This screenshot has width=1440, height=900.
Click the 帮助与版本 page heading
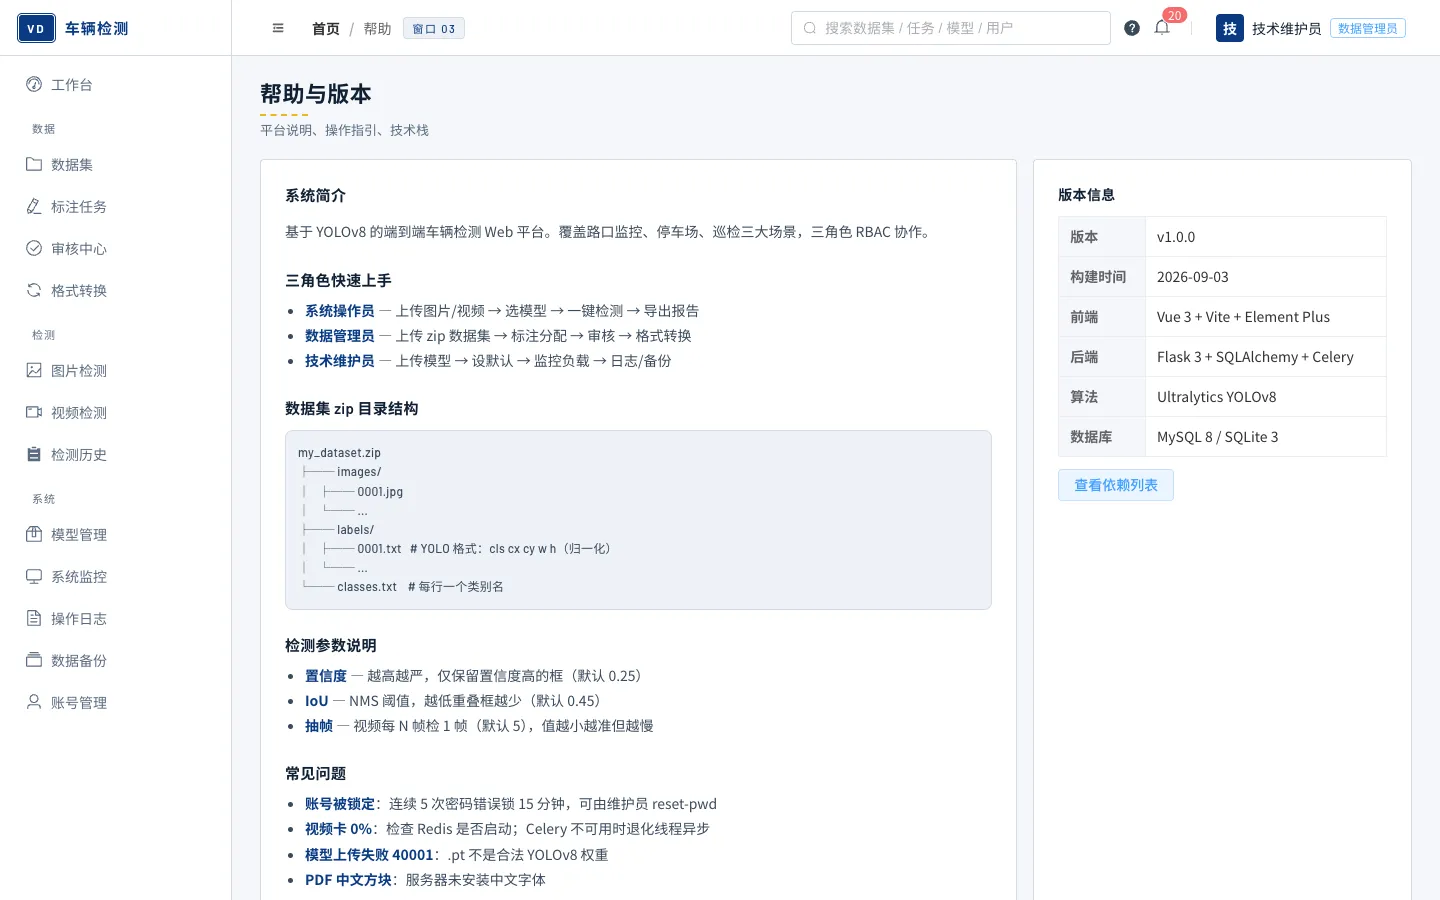tap(316, 94)
